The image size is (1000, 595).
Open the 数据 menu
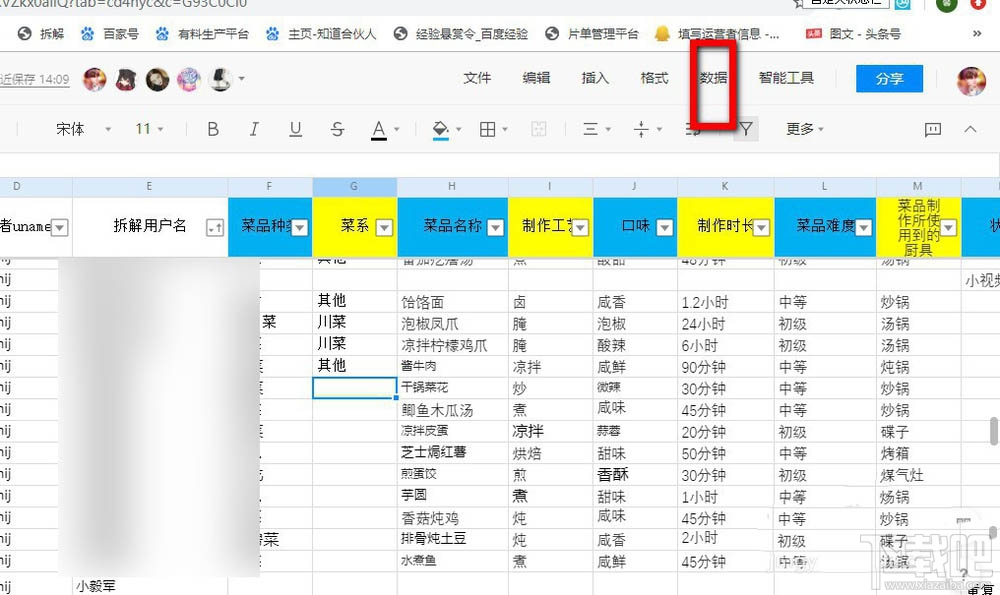(712, 80)
